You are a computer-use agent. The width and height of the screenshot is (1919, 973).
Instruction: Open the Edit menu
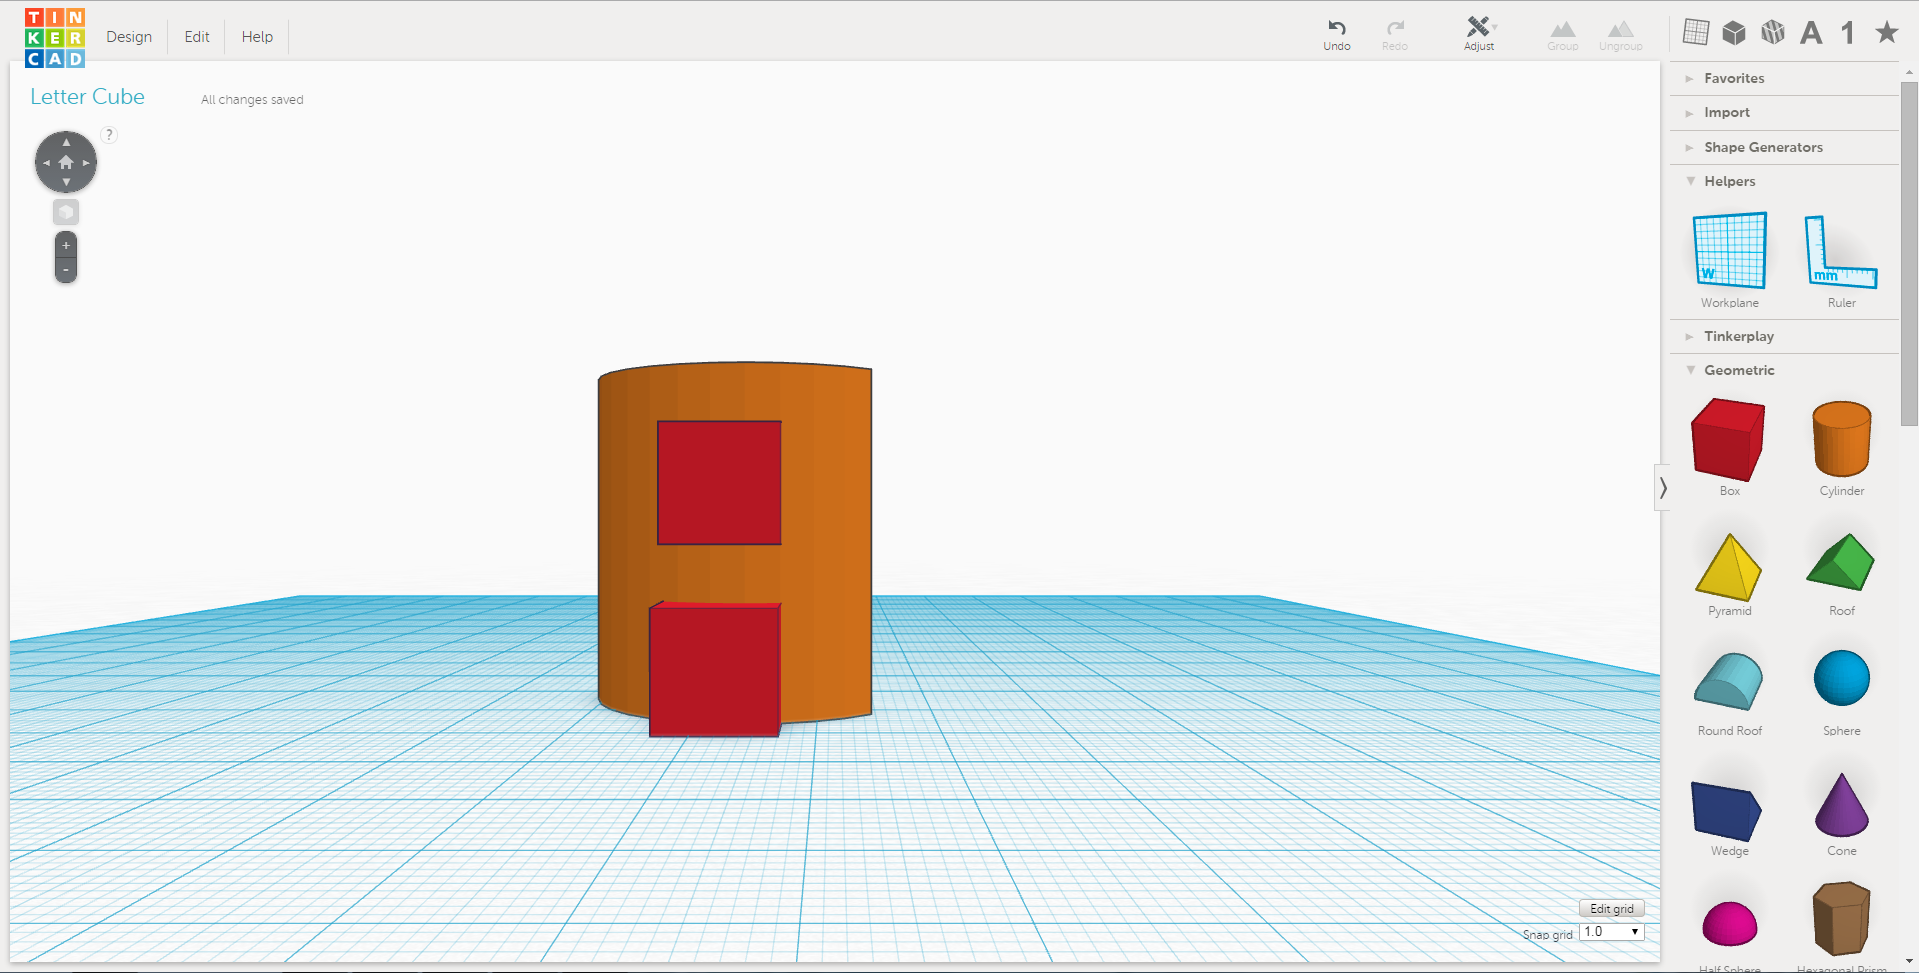[196, 36]
